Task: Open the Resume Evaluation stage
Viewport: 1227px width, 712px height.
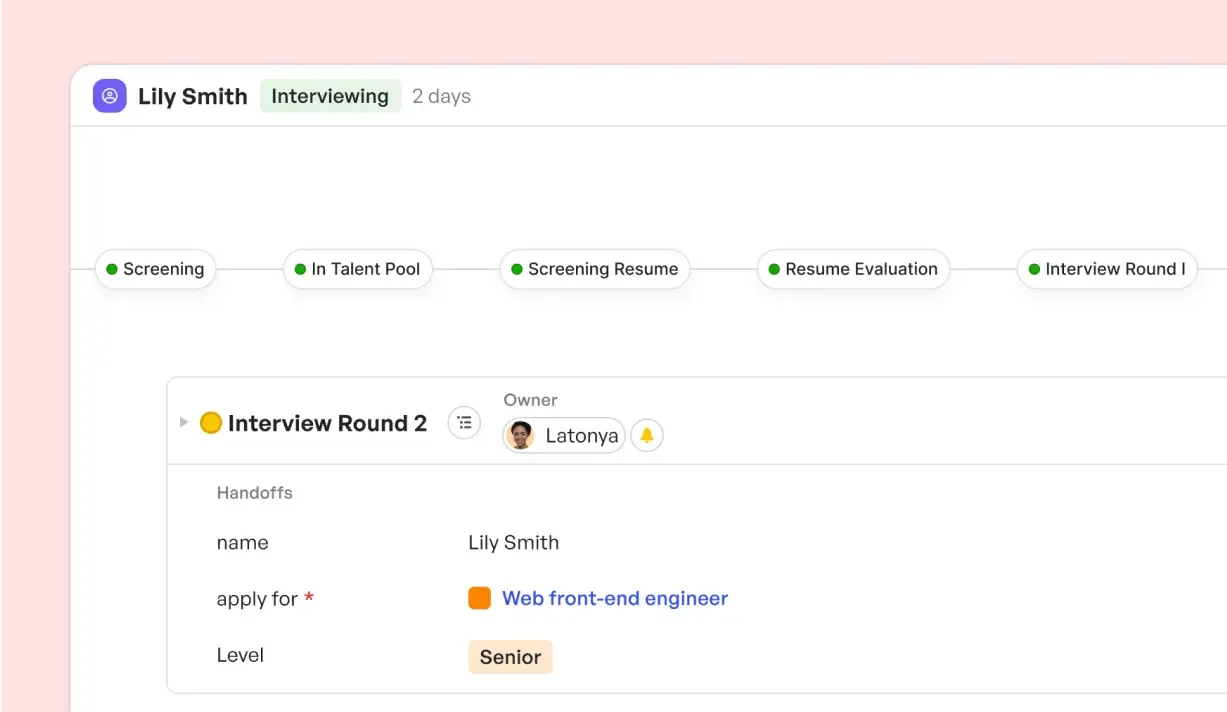Action: (853, 269)
